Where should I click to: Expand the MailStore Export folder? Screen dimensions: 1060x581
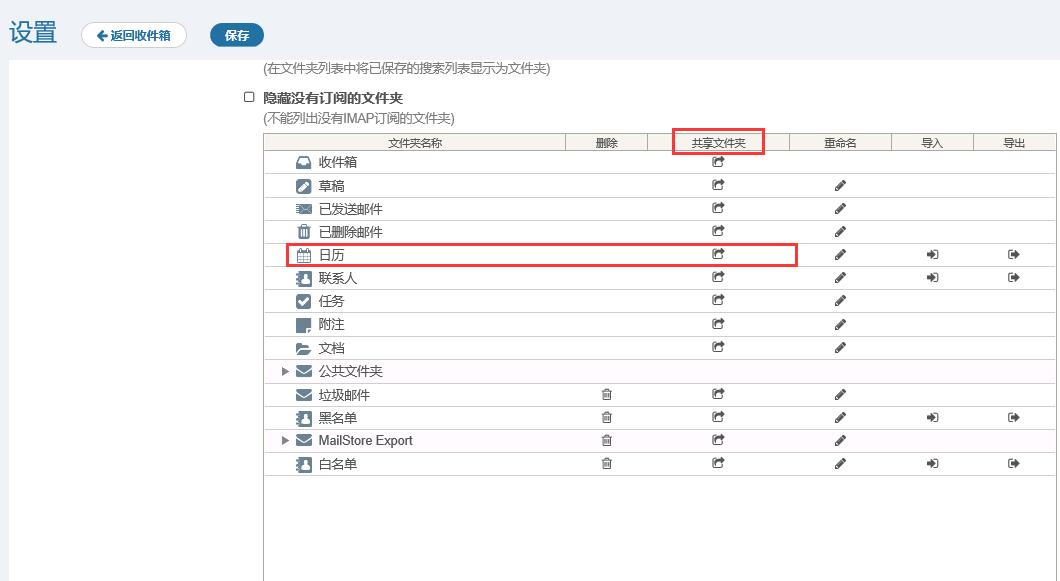(285, 440)
